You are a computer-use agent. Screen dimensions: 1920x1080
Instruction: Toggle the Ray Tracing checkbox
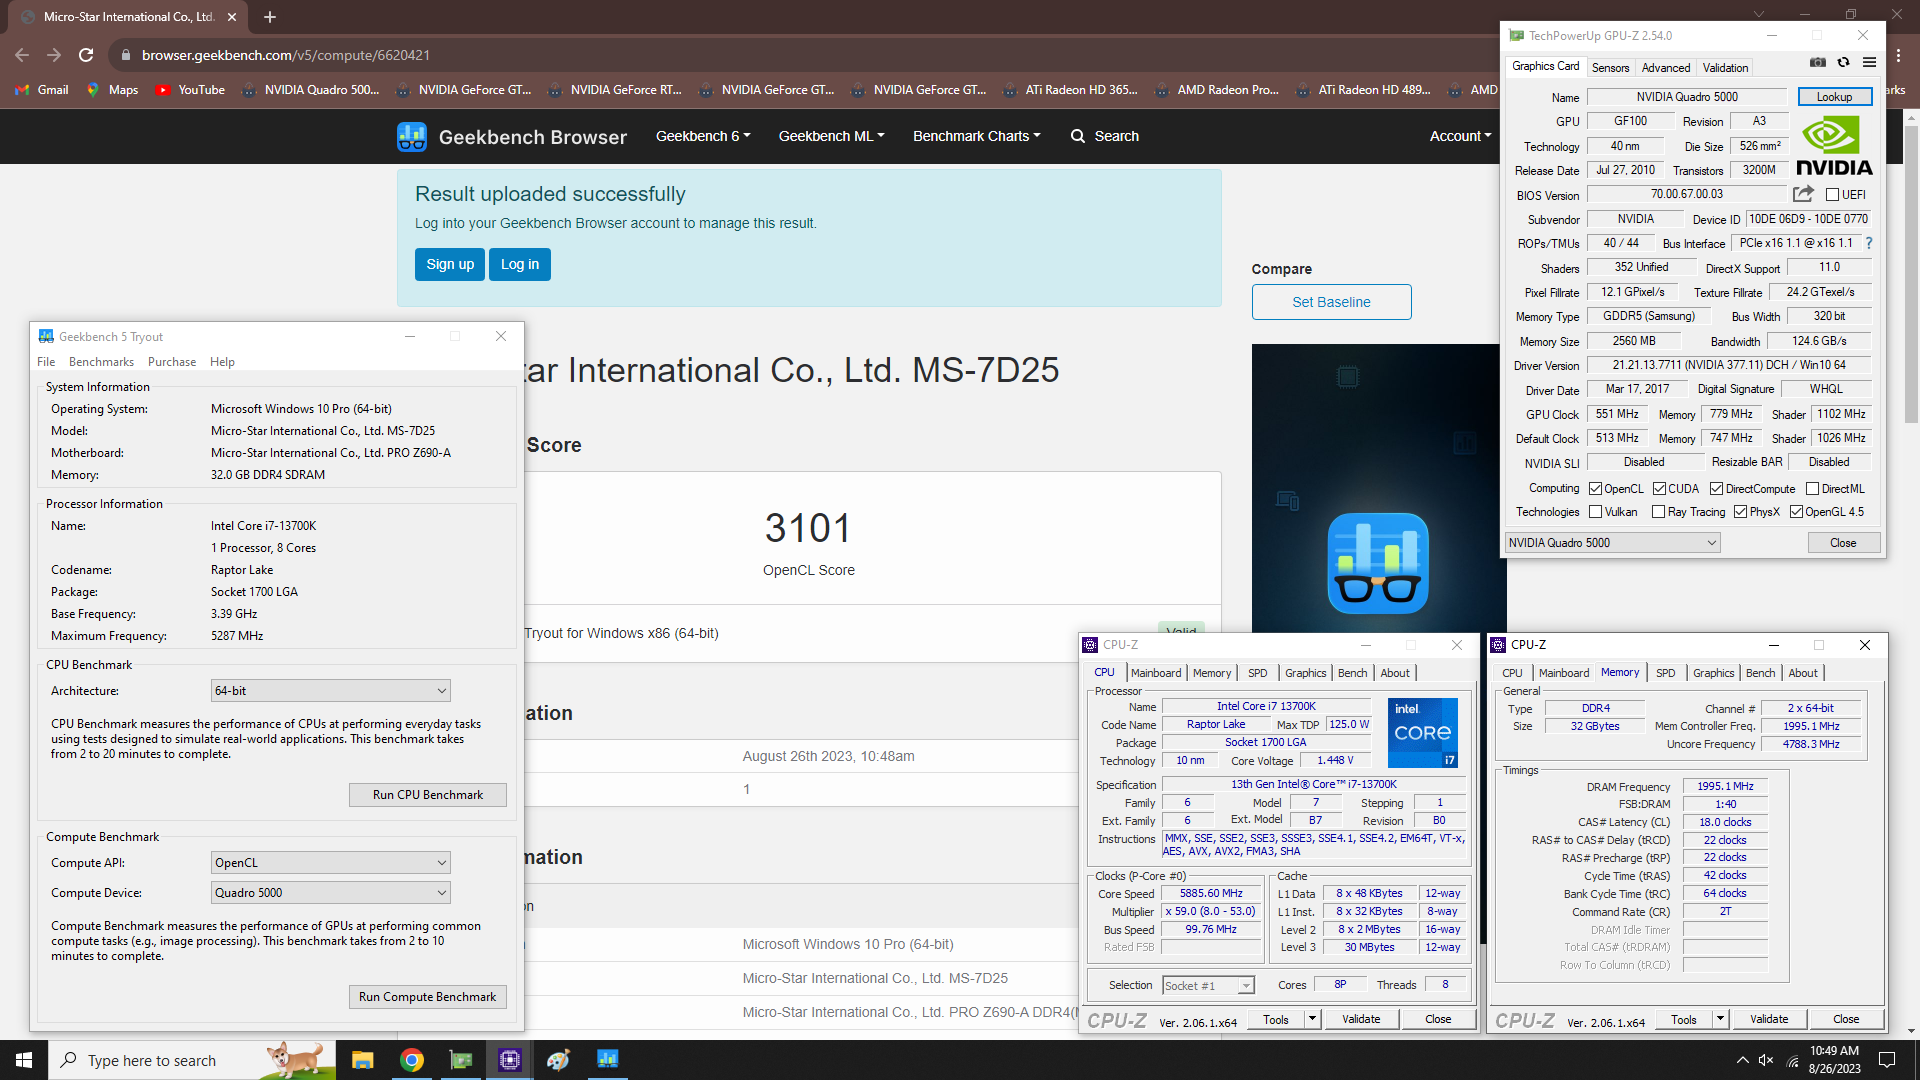(x=1658, y=512)
